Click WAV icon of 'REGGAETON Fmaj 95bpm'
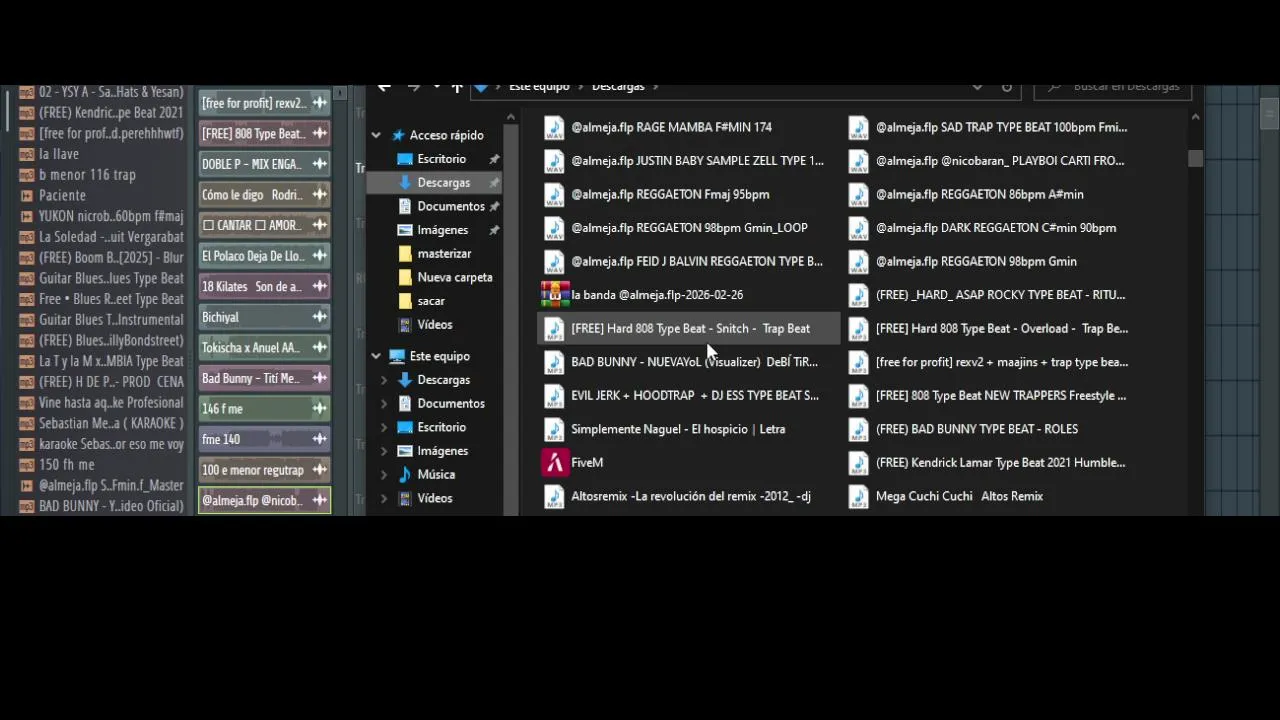Viewport: 1280px width, 720px height. [554, 194]
